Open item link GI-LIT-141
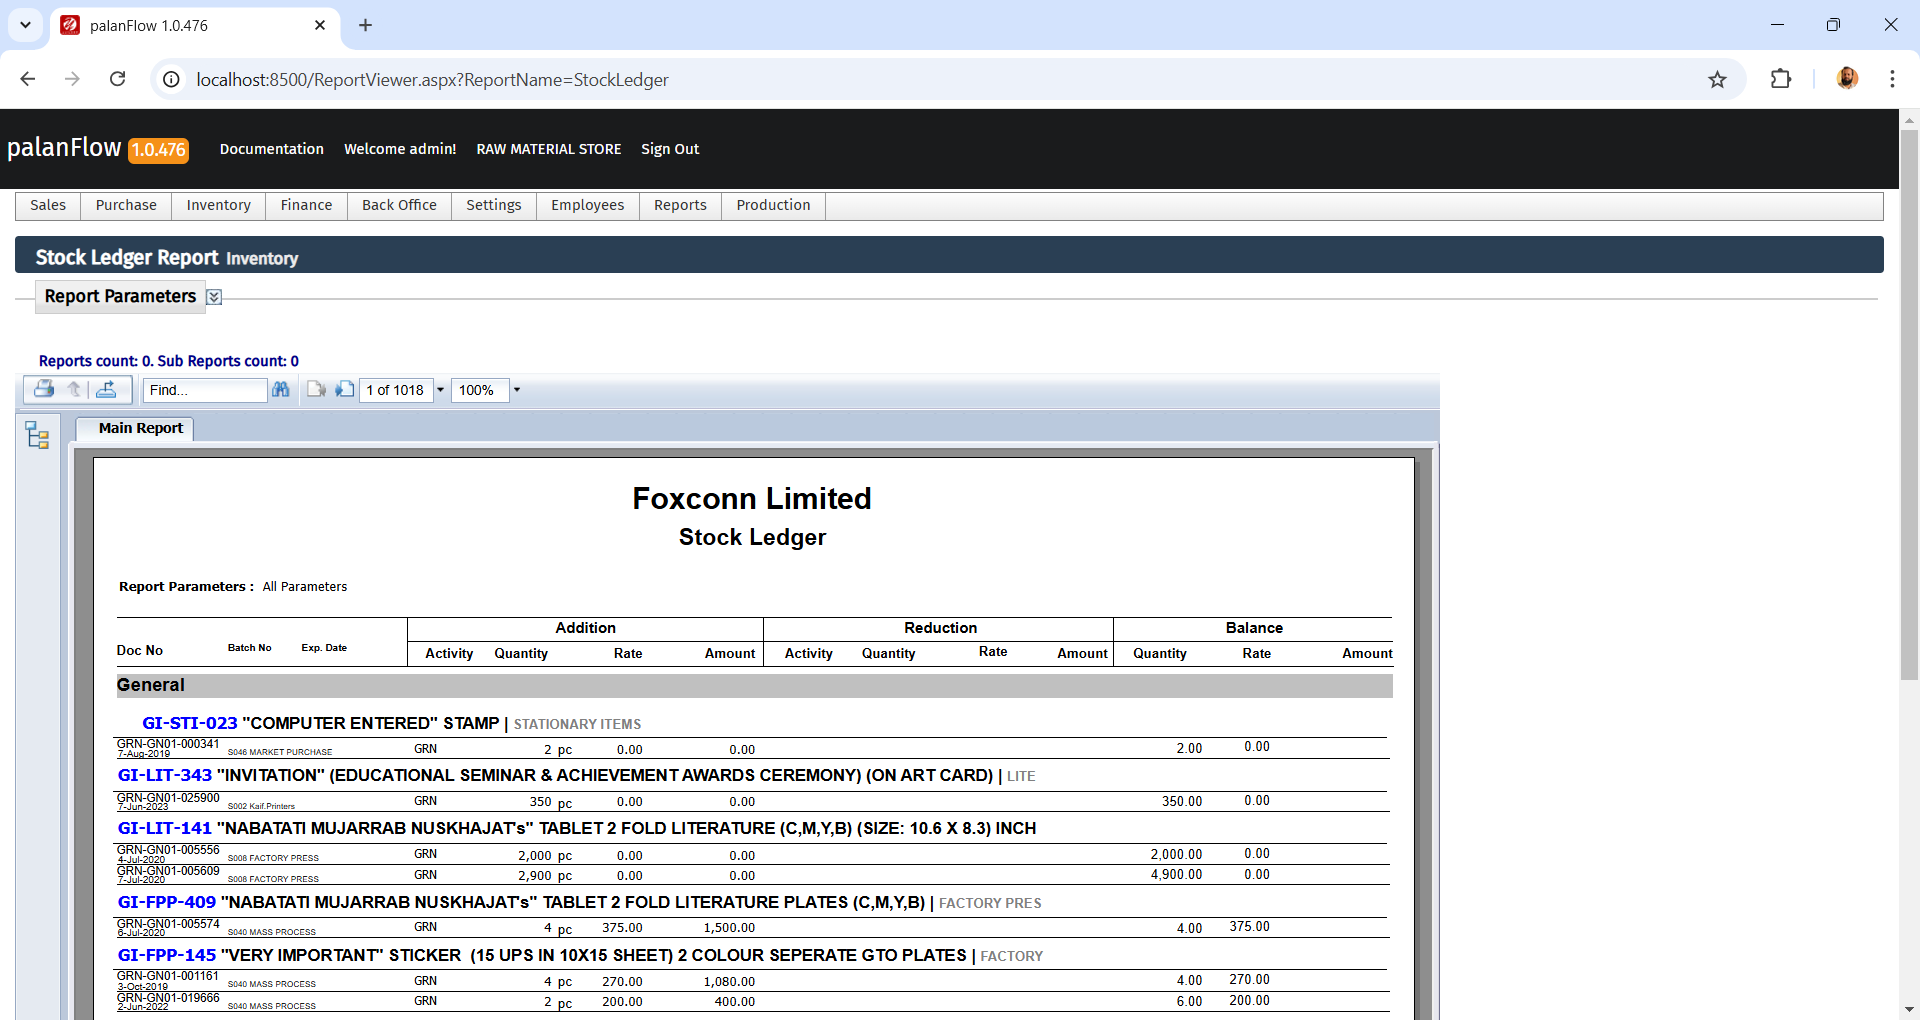This screenshot has height=1020, width=1920. click(165, 828)
